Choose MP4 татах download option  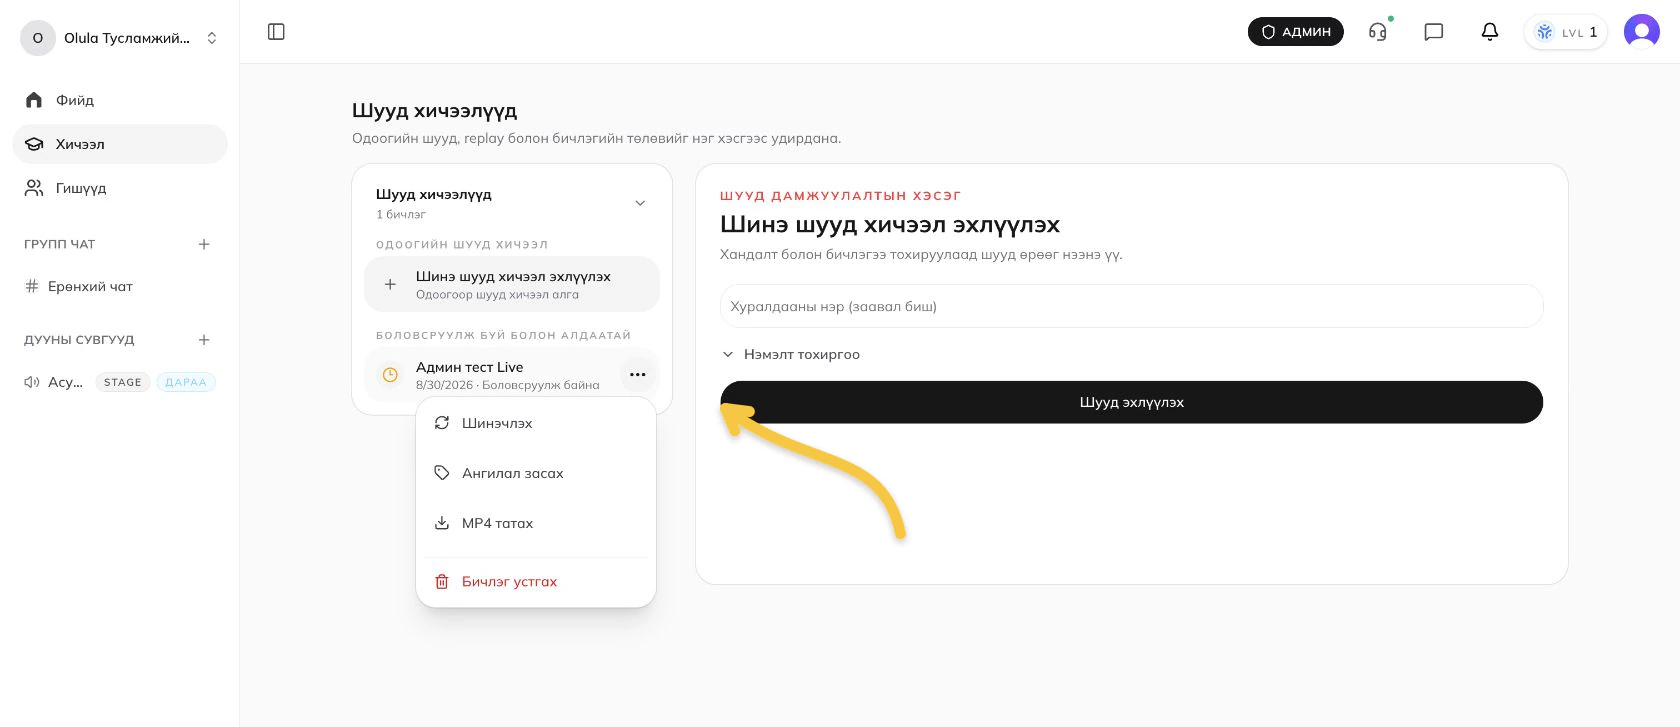point(536,523)
